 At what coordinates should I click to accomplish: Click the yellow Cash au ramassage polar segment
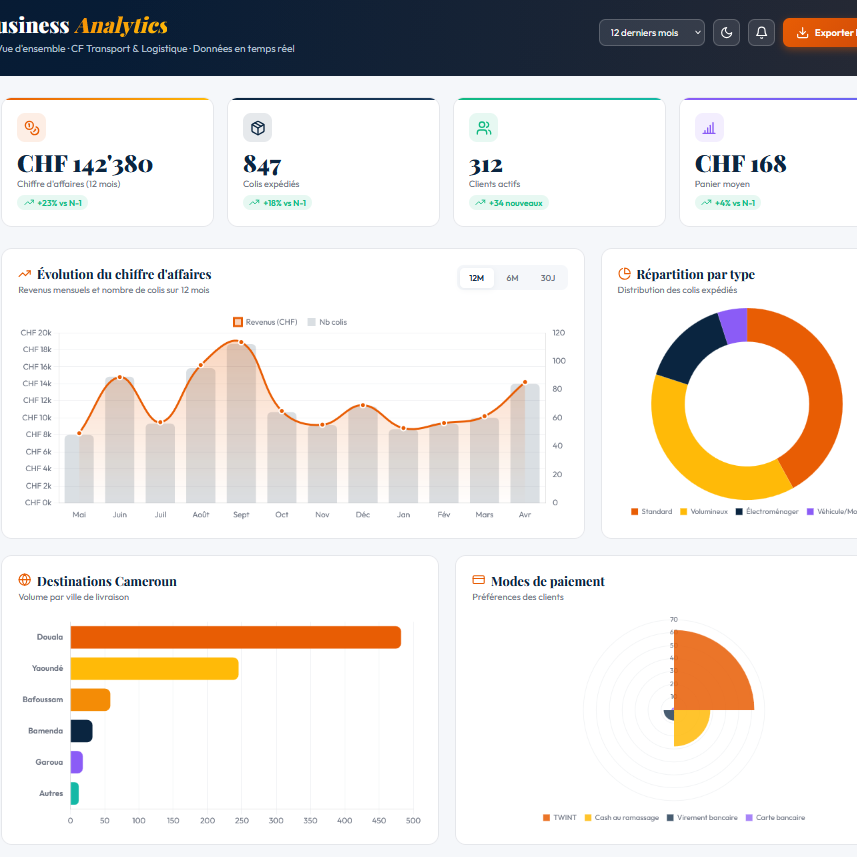coord(689,725)
